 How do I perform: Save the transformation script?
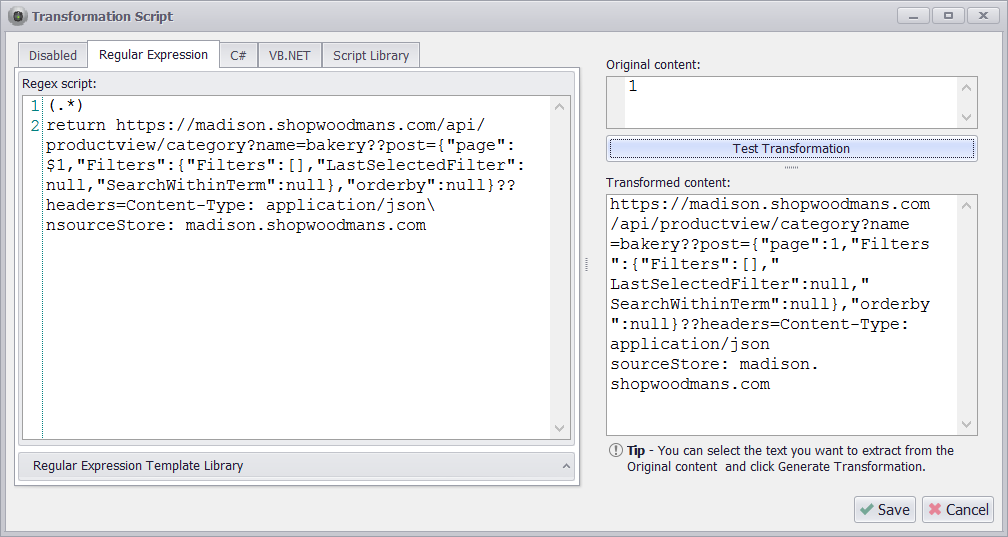[884, 509]
